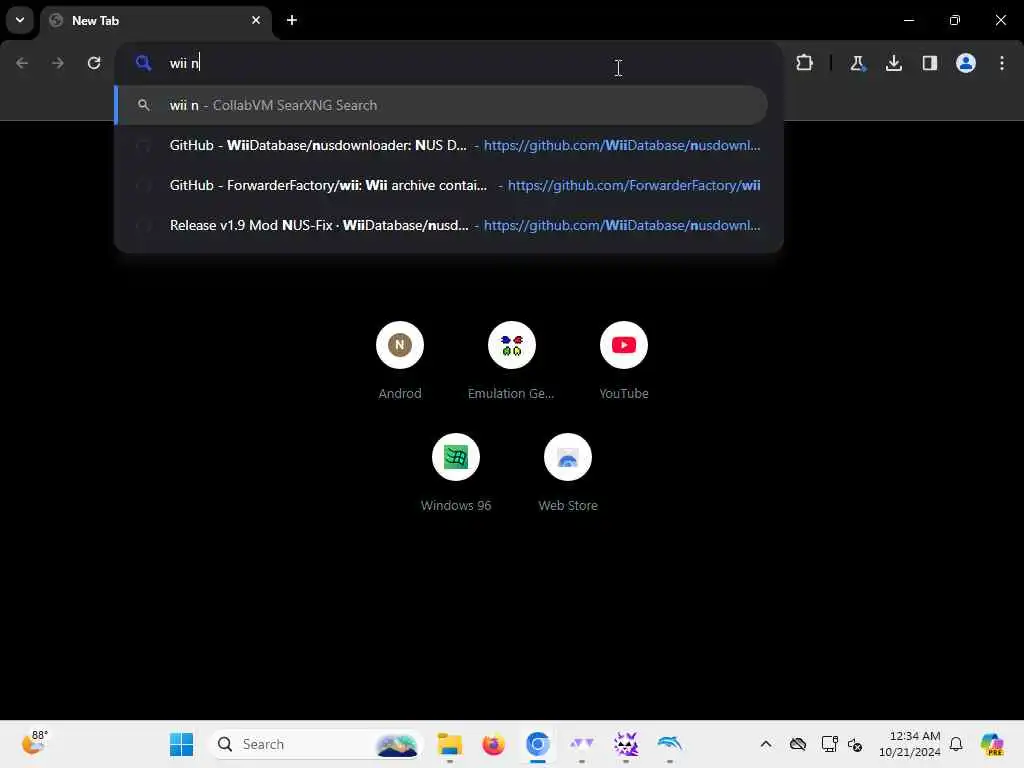The height and width of the screenshot is (768, 1024).
Task: Open the Dolphin emulator taskbar icon
Action: click(x=669, y=744)
